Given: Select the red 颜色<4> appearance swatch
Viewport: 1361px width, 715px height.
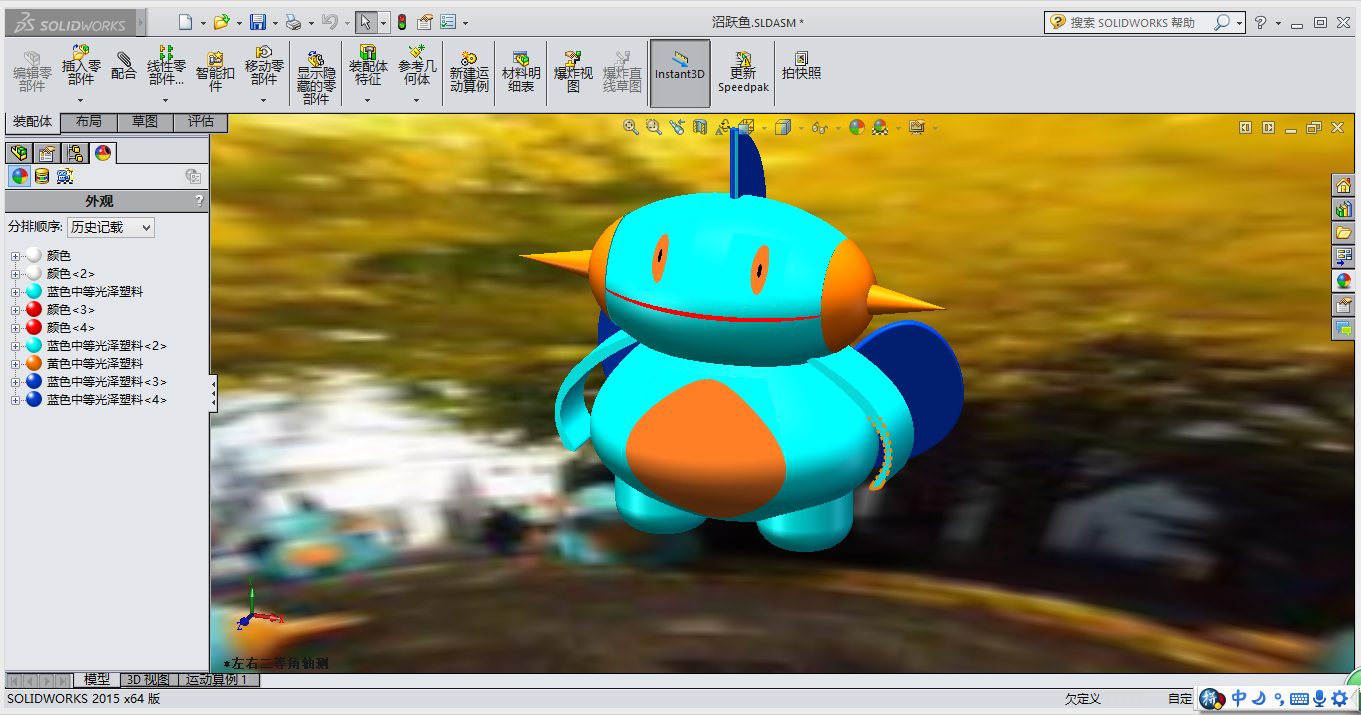Looking at the screenshot, I should [34, 328].
